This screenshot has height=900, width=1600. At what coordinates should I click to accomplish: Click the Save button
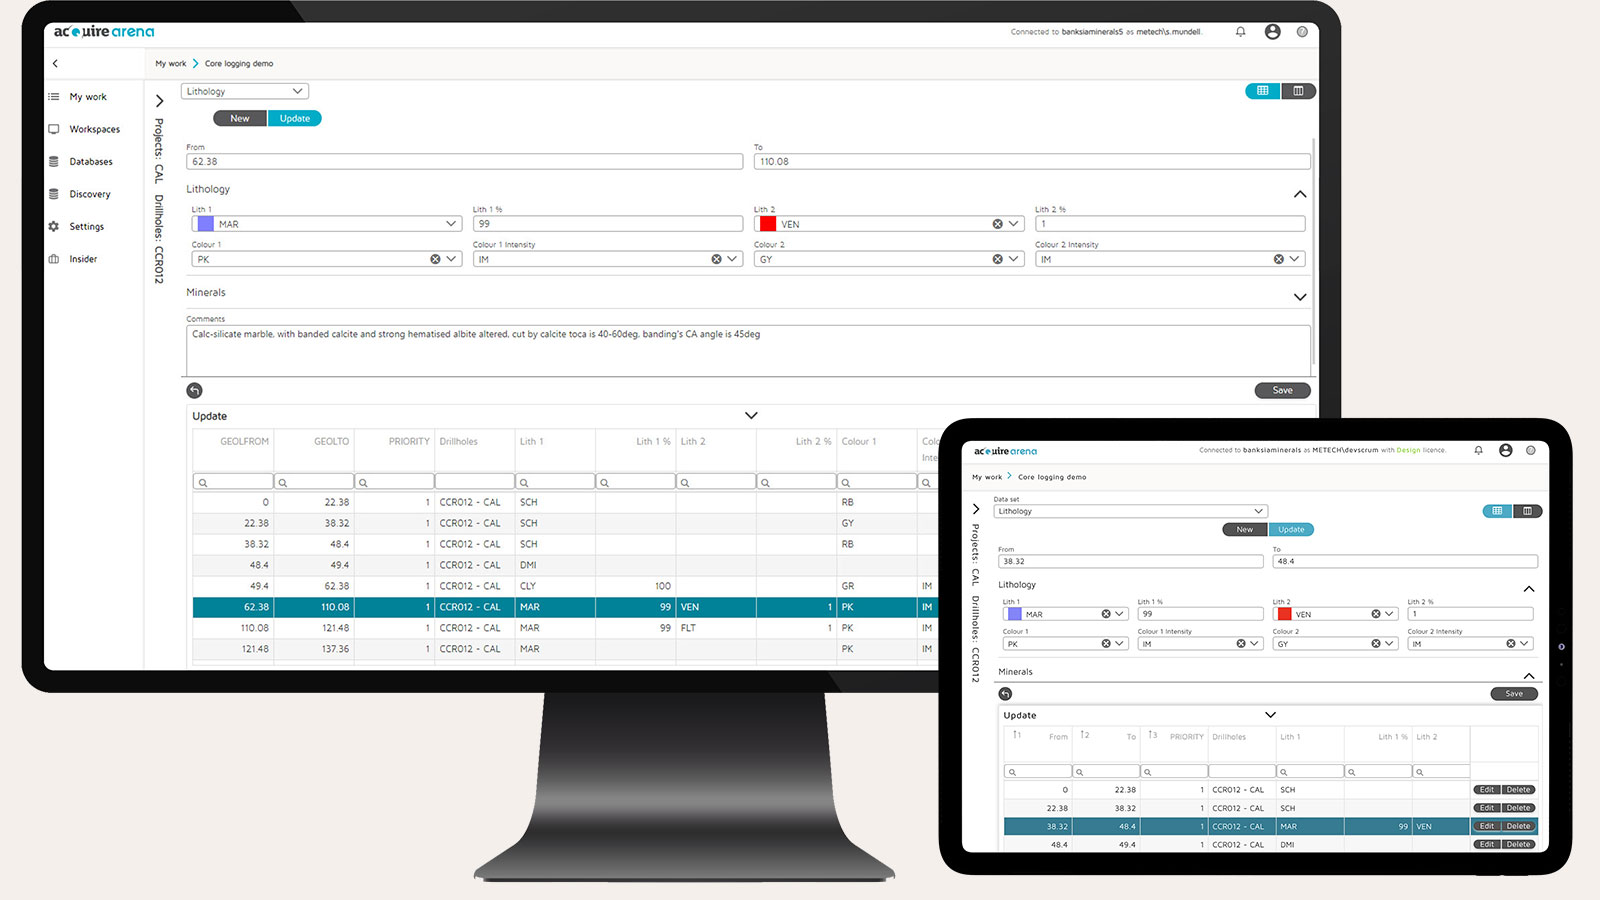tap(1282, 390)
